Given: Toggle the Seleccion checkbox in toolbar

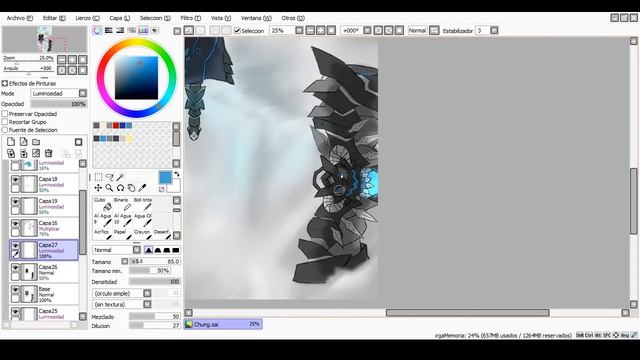Looking at the screenshot, I should tap(237, 31).
